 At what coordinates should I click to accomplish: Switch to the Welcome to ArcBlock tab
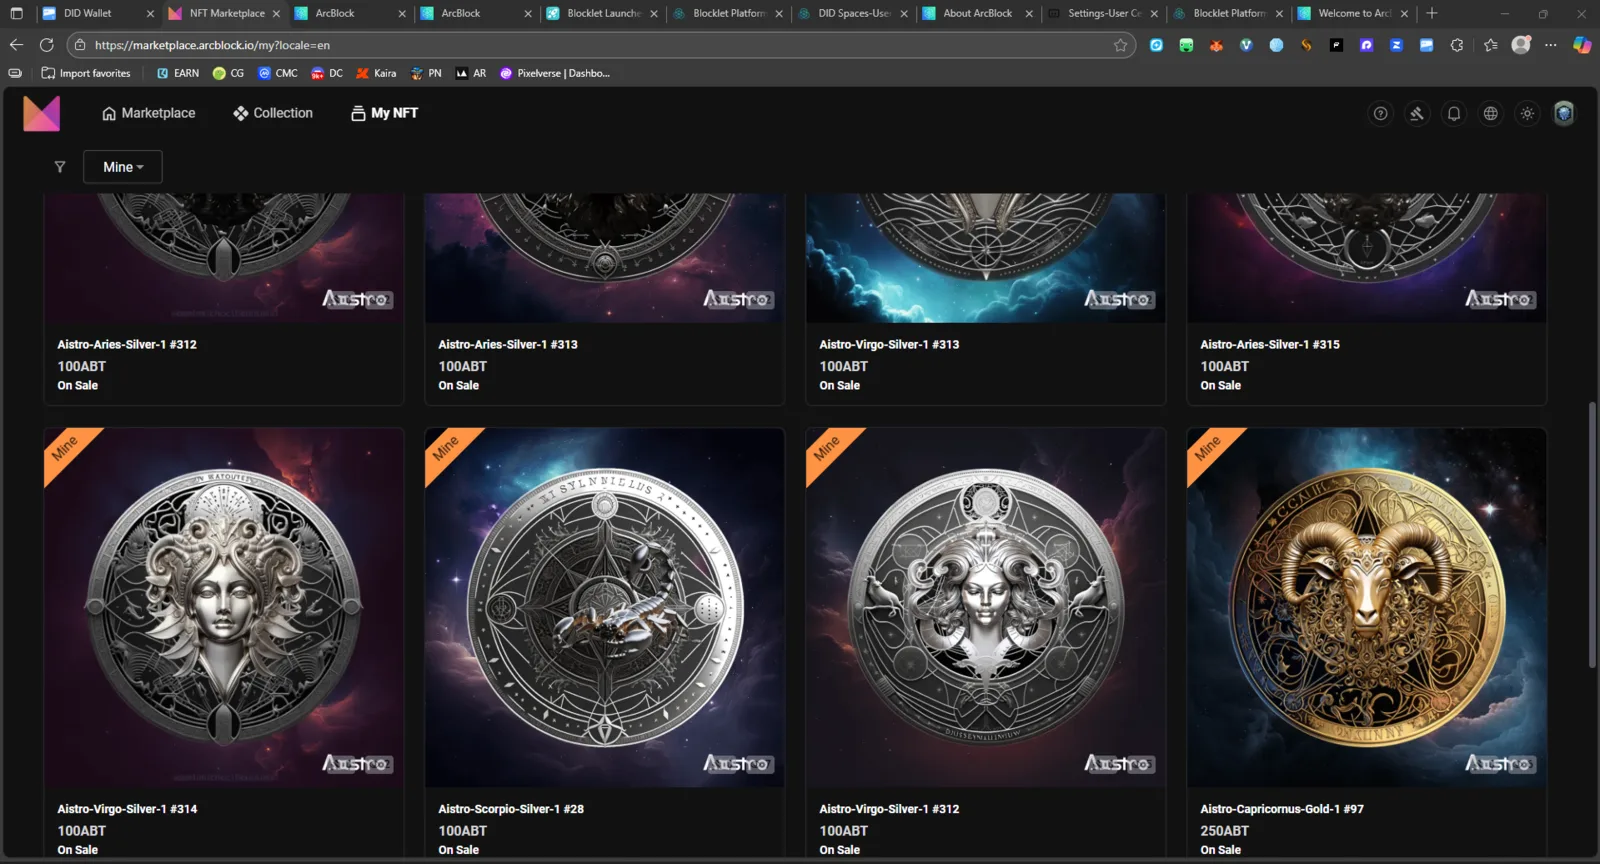click(1354, 13)
